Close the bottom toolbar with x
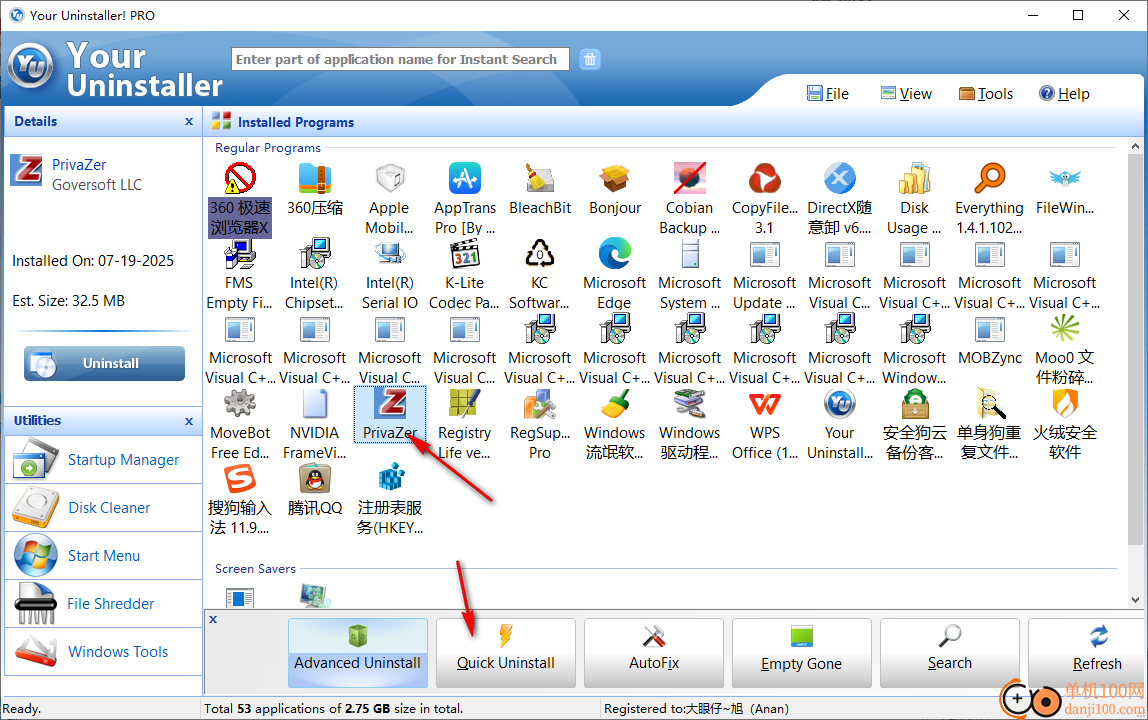 tap(213, 619)
